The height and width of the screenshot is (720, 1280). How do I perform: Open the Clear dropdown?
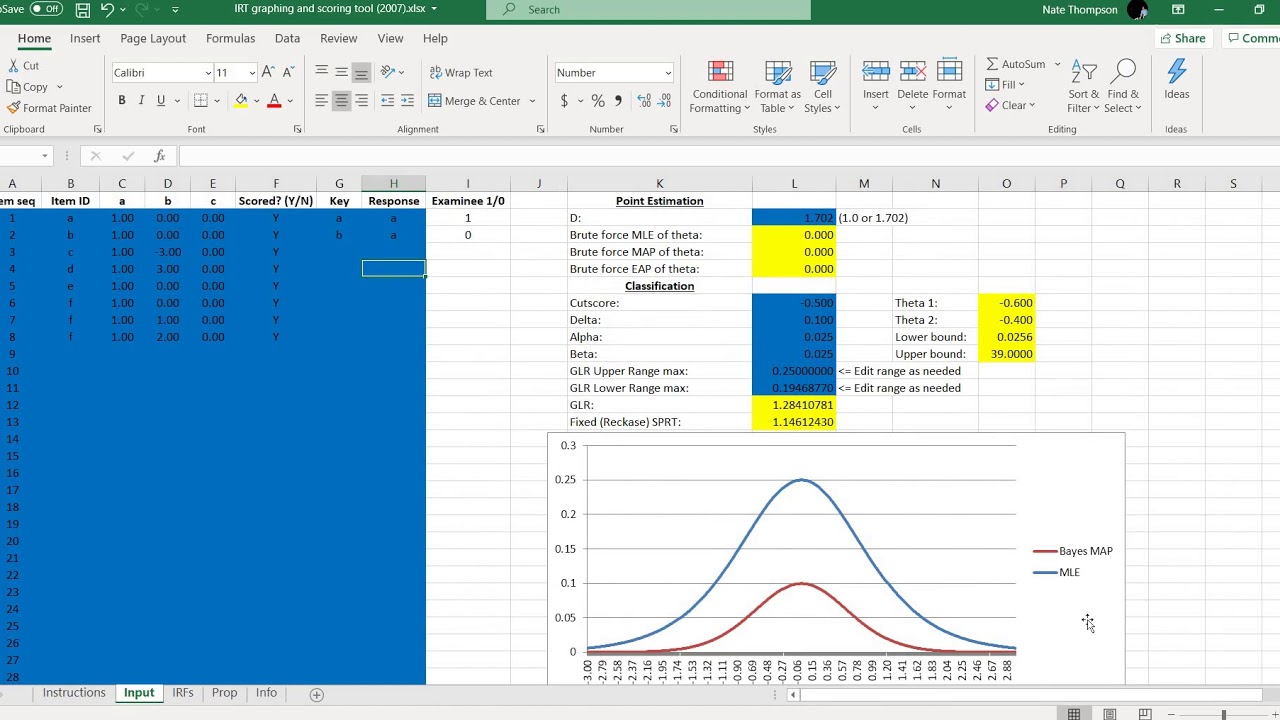click(1010, 106)
